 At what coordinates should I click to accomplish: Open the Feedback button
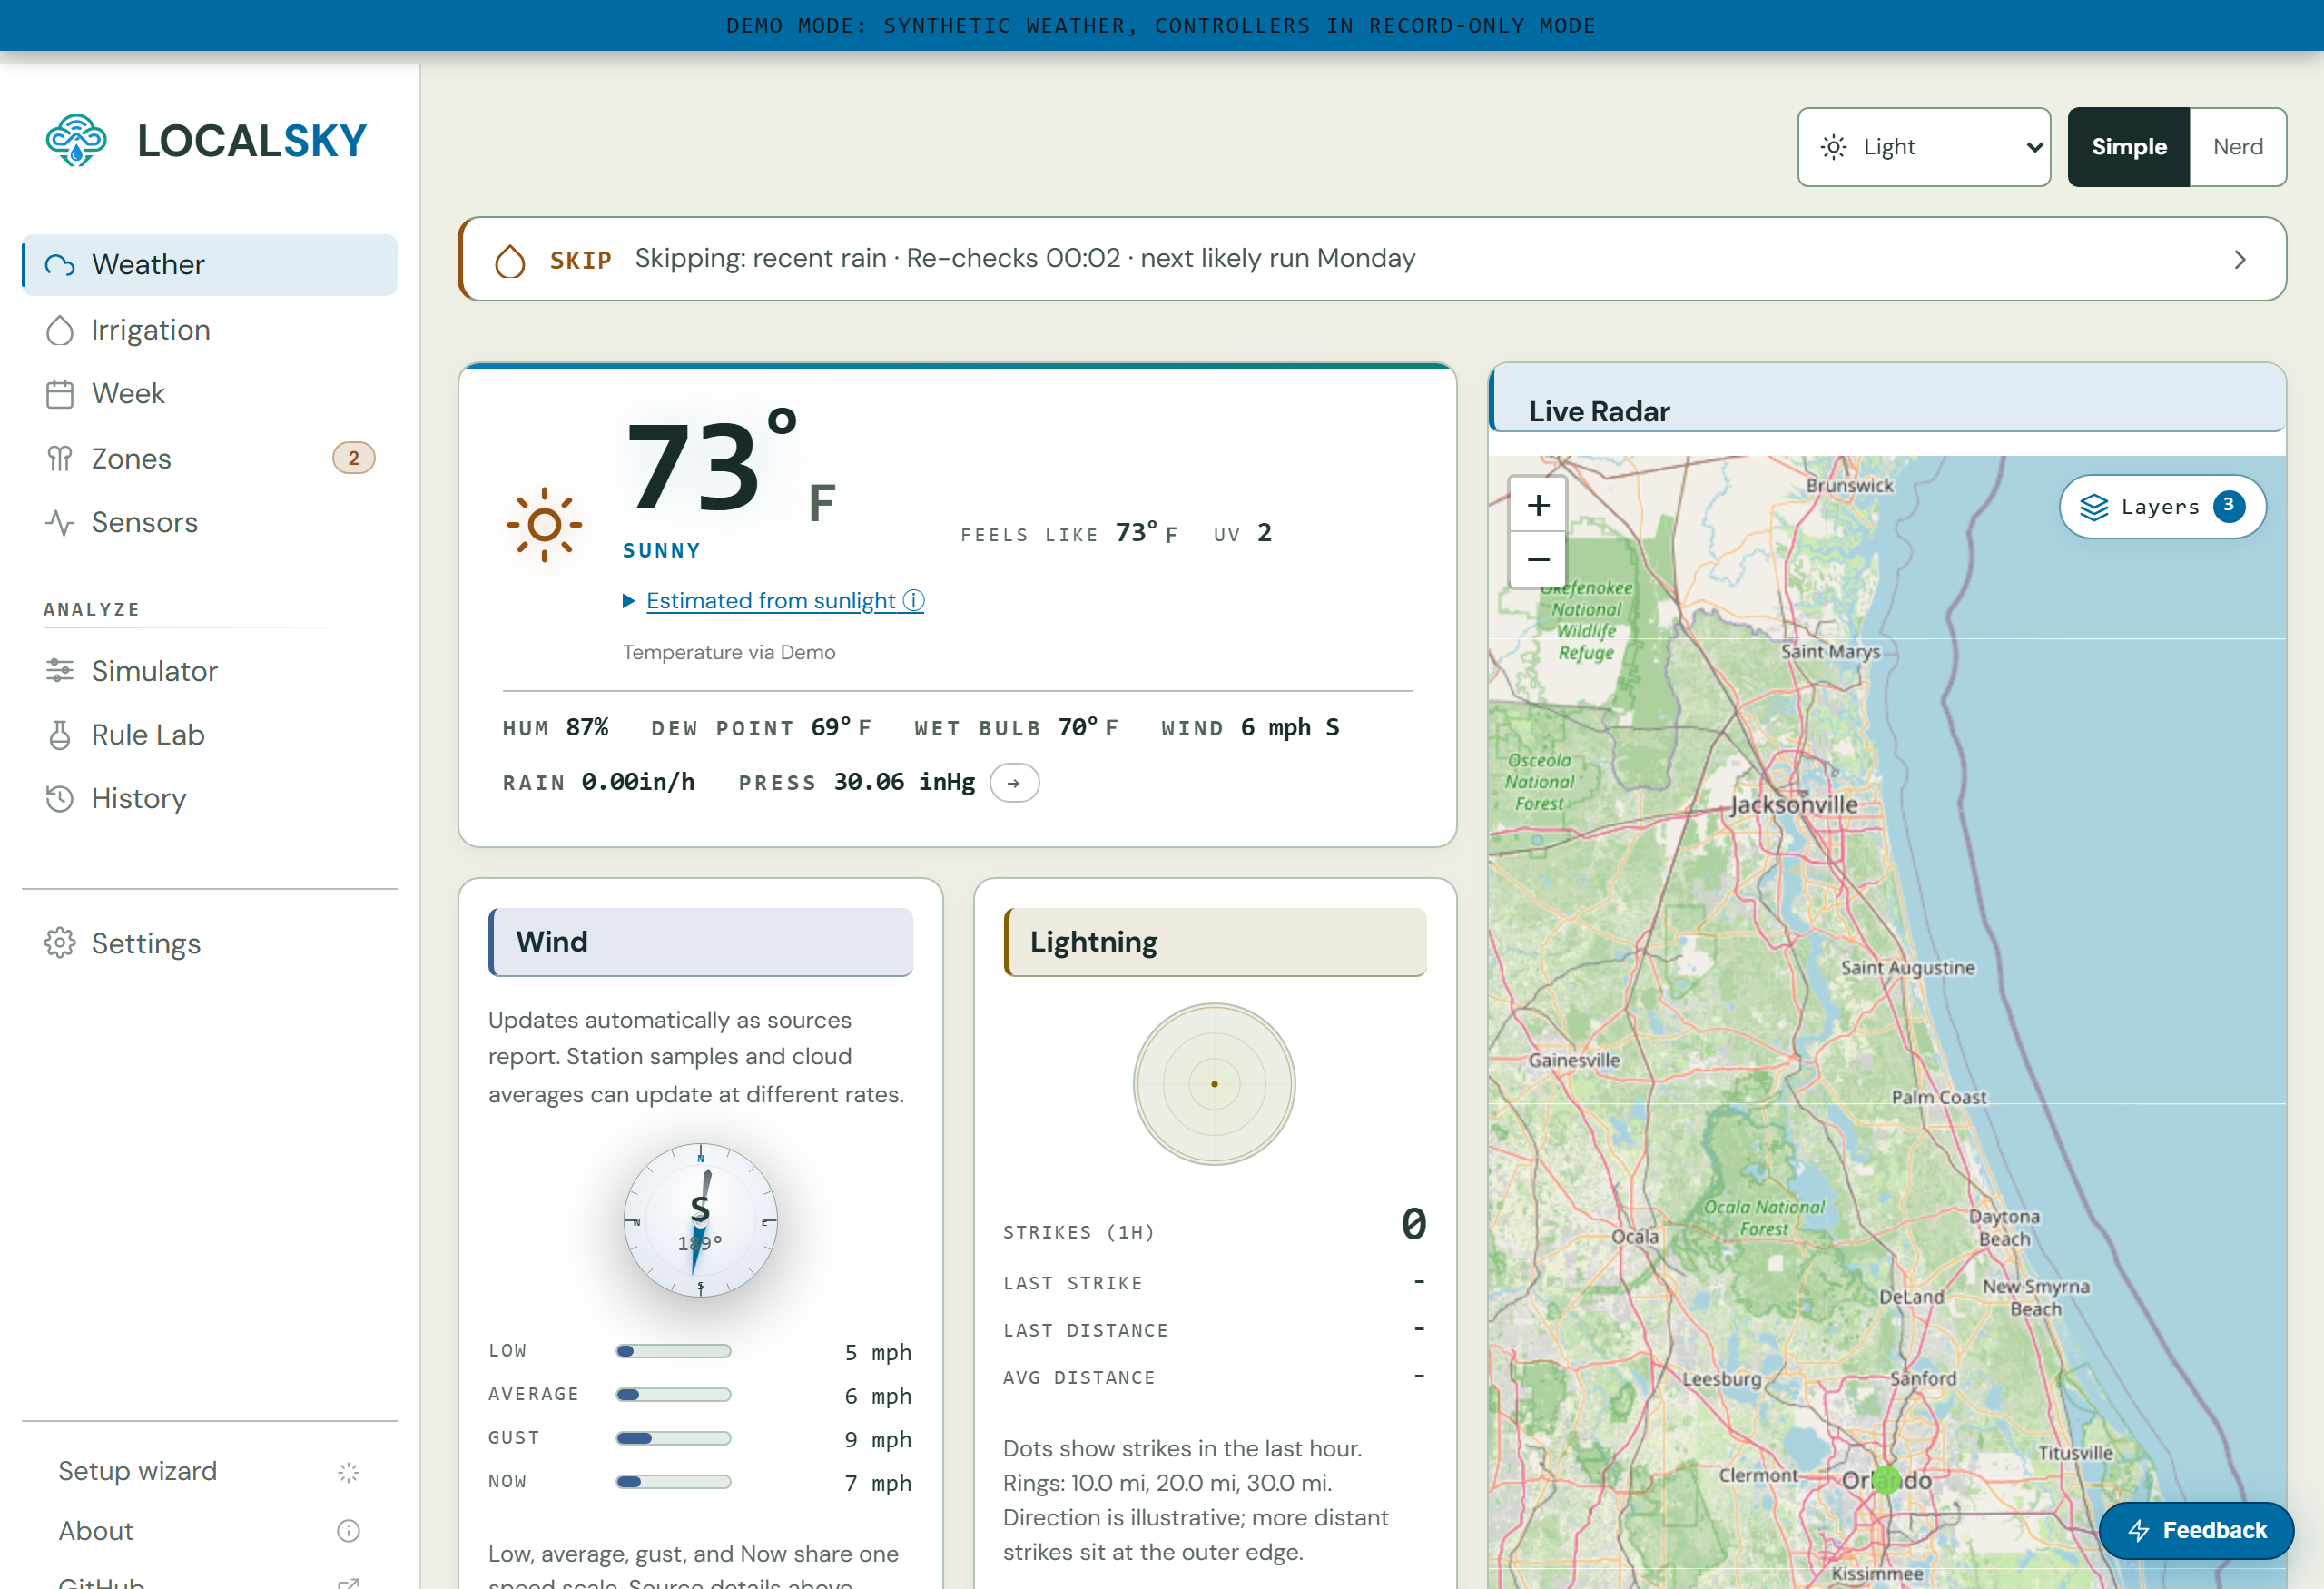click(x=2196, y=1530)
